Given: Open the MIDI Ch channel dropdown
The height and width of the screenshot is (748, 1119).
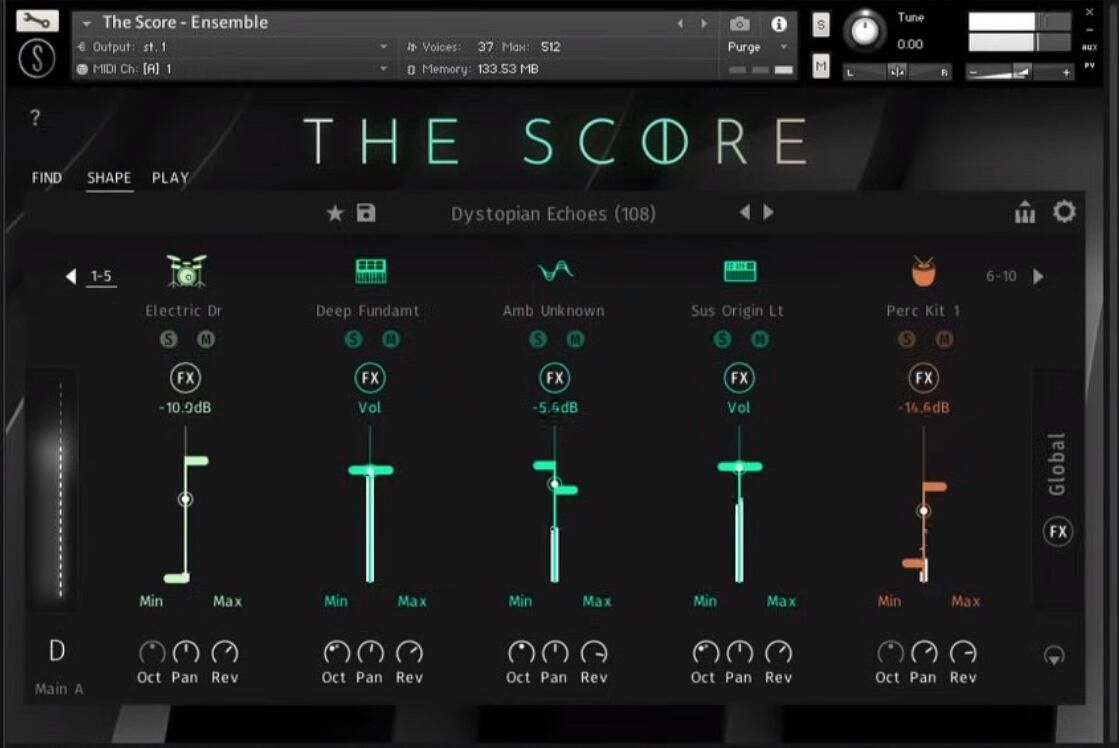Looking at the screenshot, I should tap(383, 69).
